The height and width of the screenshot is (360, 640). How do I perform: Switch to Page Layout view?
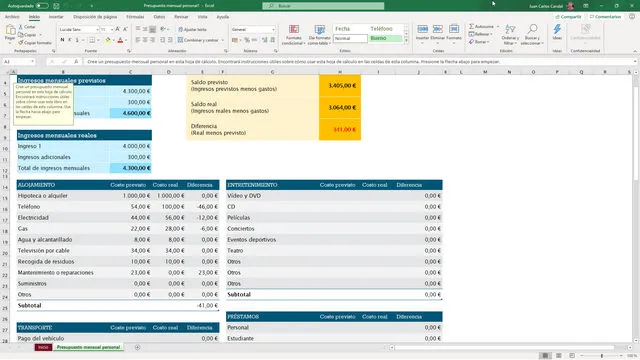tap(559, 356)
